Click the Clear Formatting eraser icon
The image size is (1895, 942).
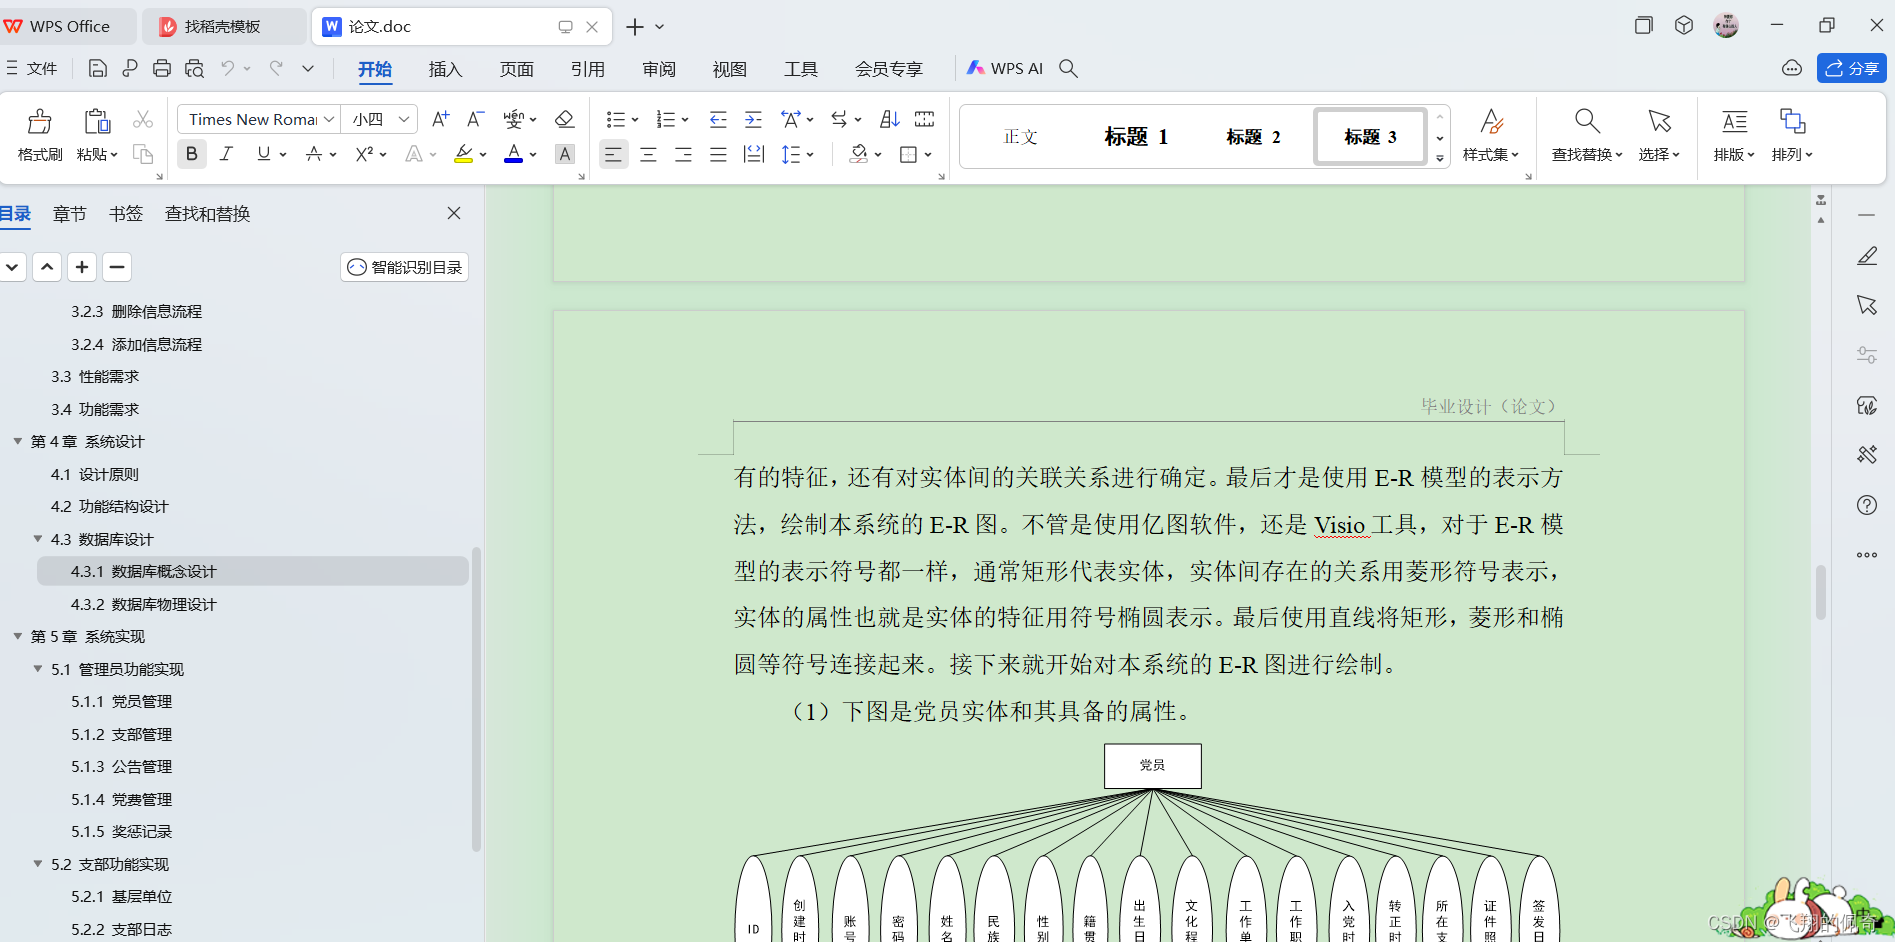coord(564,119)
